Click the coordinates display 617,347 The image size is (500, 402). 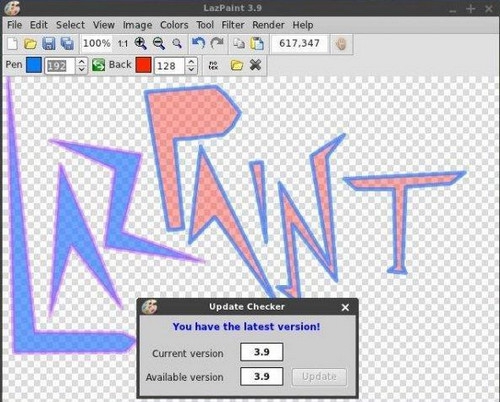pyautogui.click(x=299, y=43)
